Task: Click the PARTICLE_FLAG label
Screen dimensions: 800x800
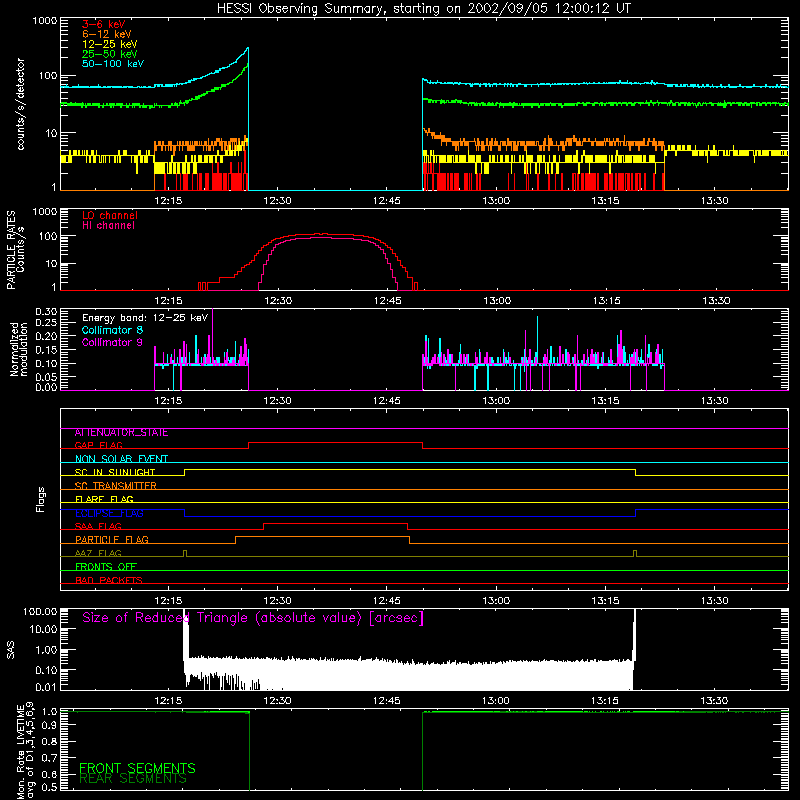Action: 112,540
